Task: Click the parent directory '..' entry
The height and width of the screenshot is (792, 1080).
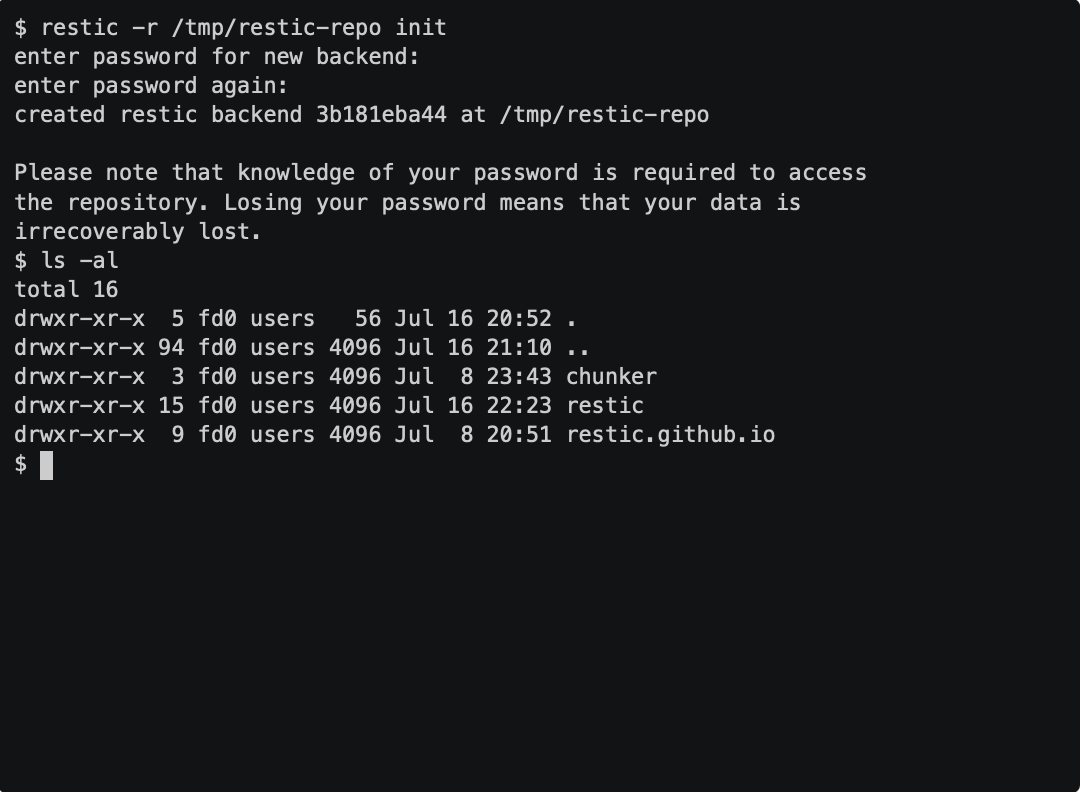Action: (578, 348)
